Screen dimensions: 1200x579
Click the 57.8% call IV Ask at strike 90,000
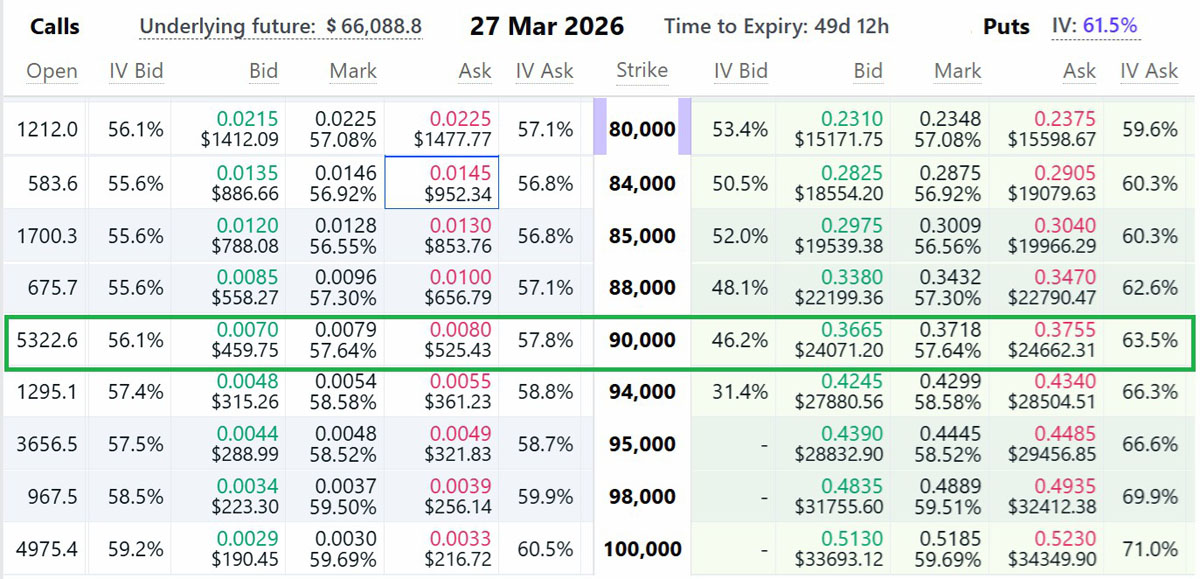click(545, 340)
